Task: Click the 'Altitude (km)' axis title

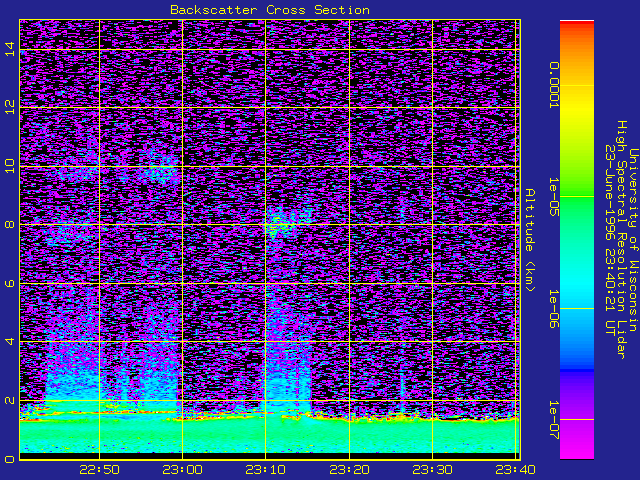Action: pyautogui.click(x=529, y=240)
